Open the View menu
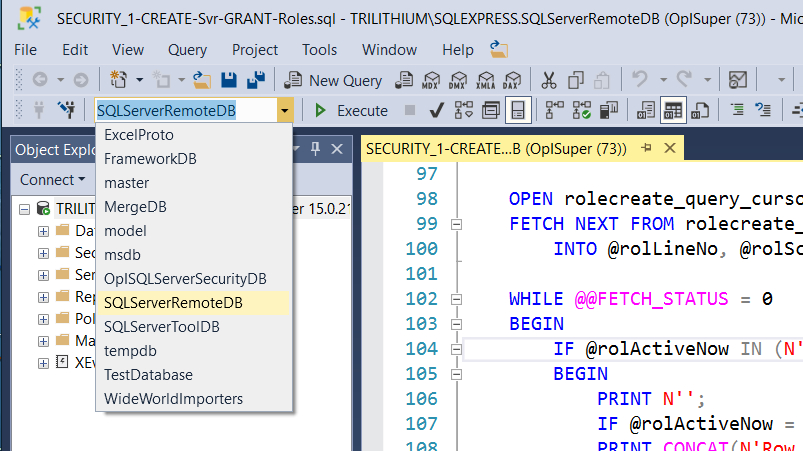This screenshot has height=451, width=803. pos(128,50)
